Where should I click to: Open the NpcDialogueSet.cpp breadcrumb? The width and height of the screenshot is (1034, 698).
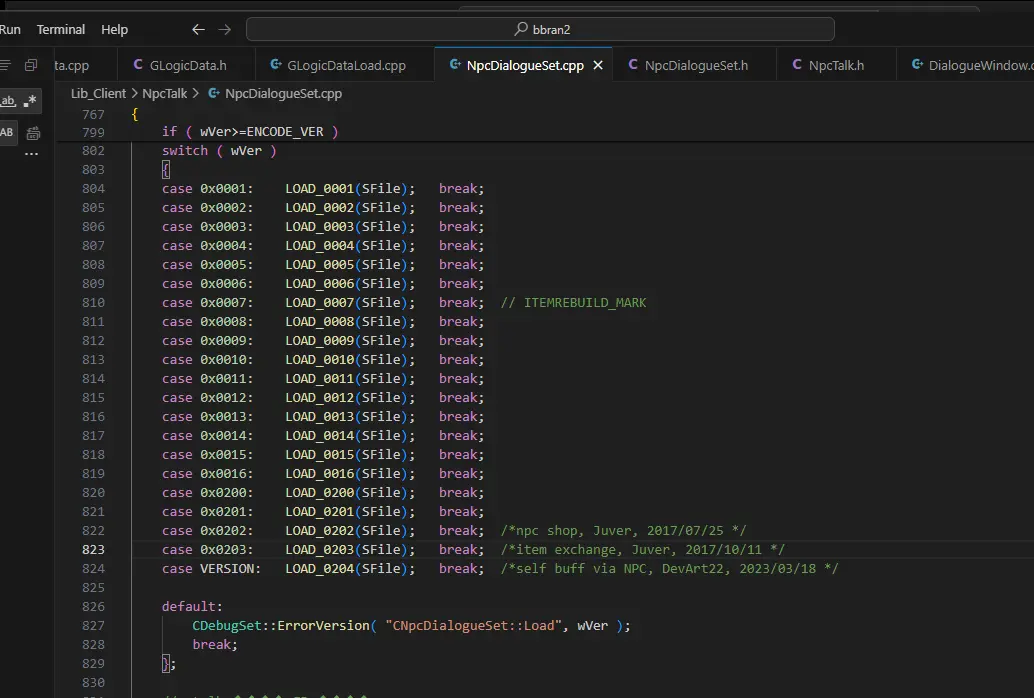click(283, 94)
